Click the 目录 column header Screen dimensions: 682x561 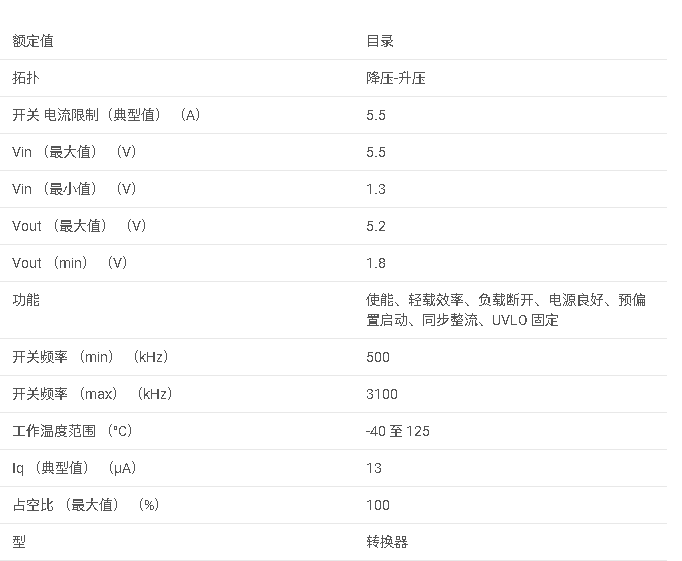tap(380, 41)
